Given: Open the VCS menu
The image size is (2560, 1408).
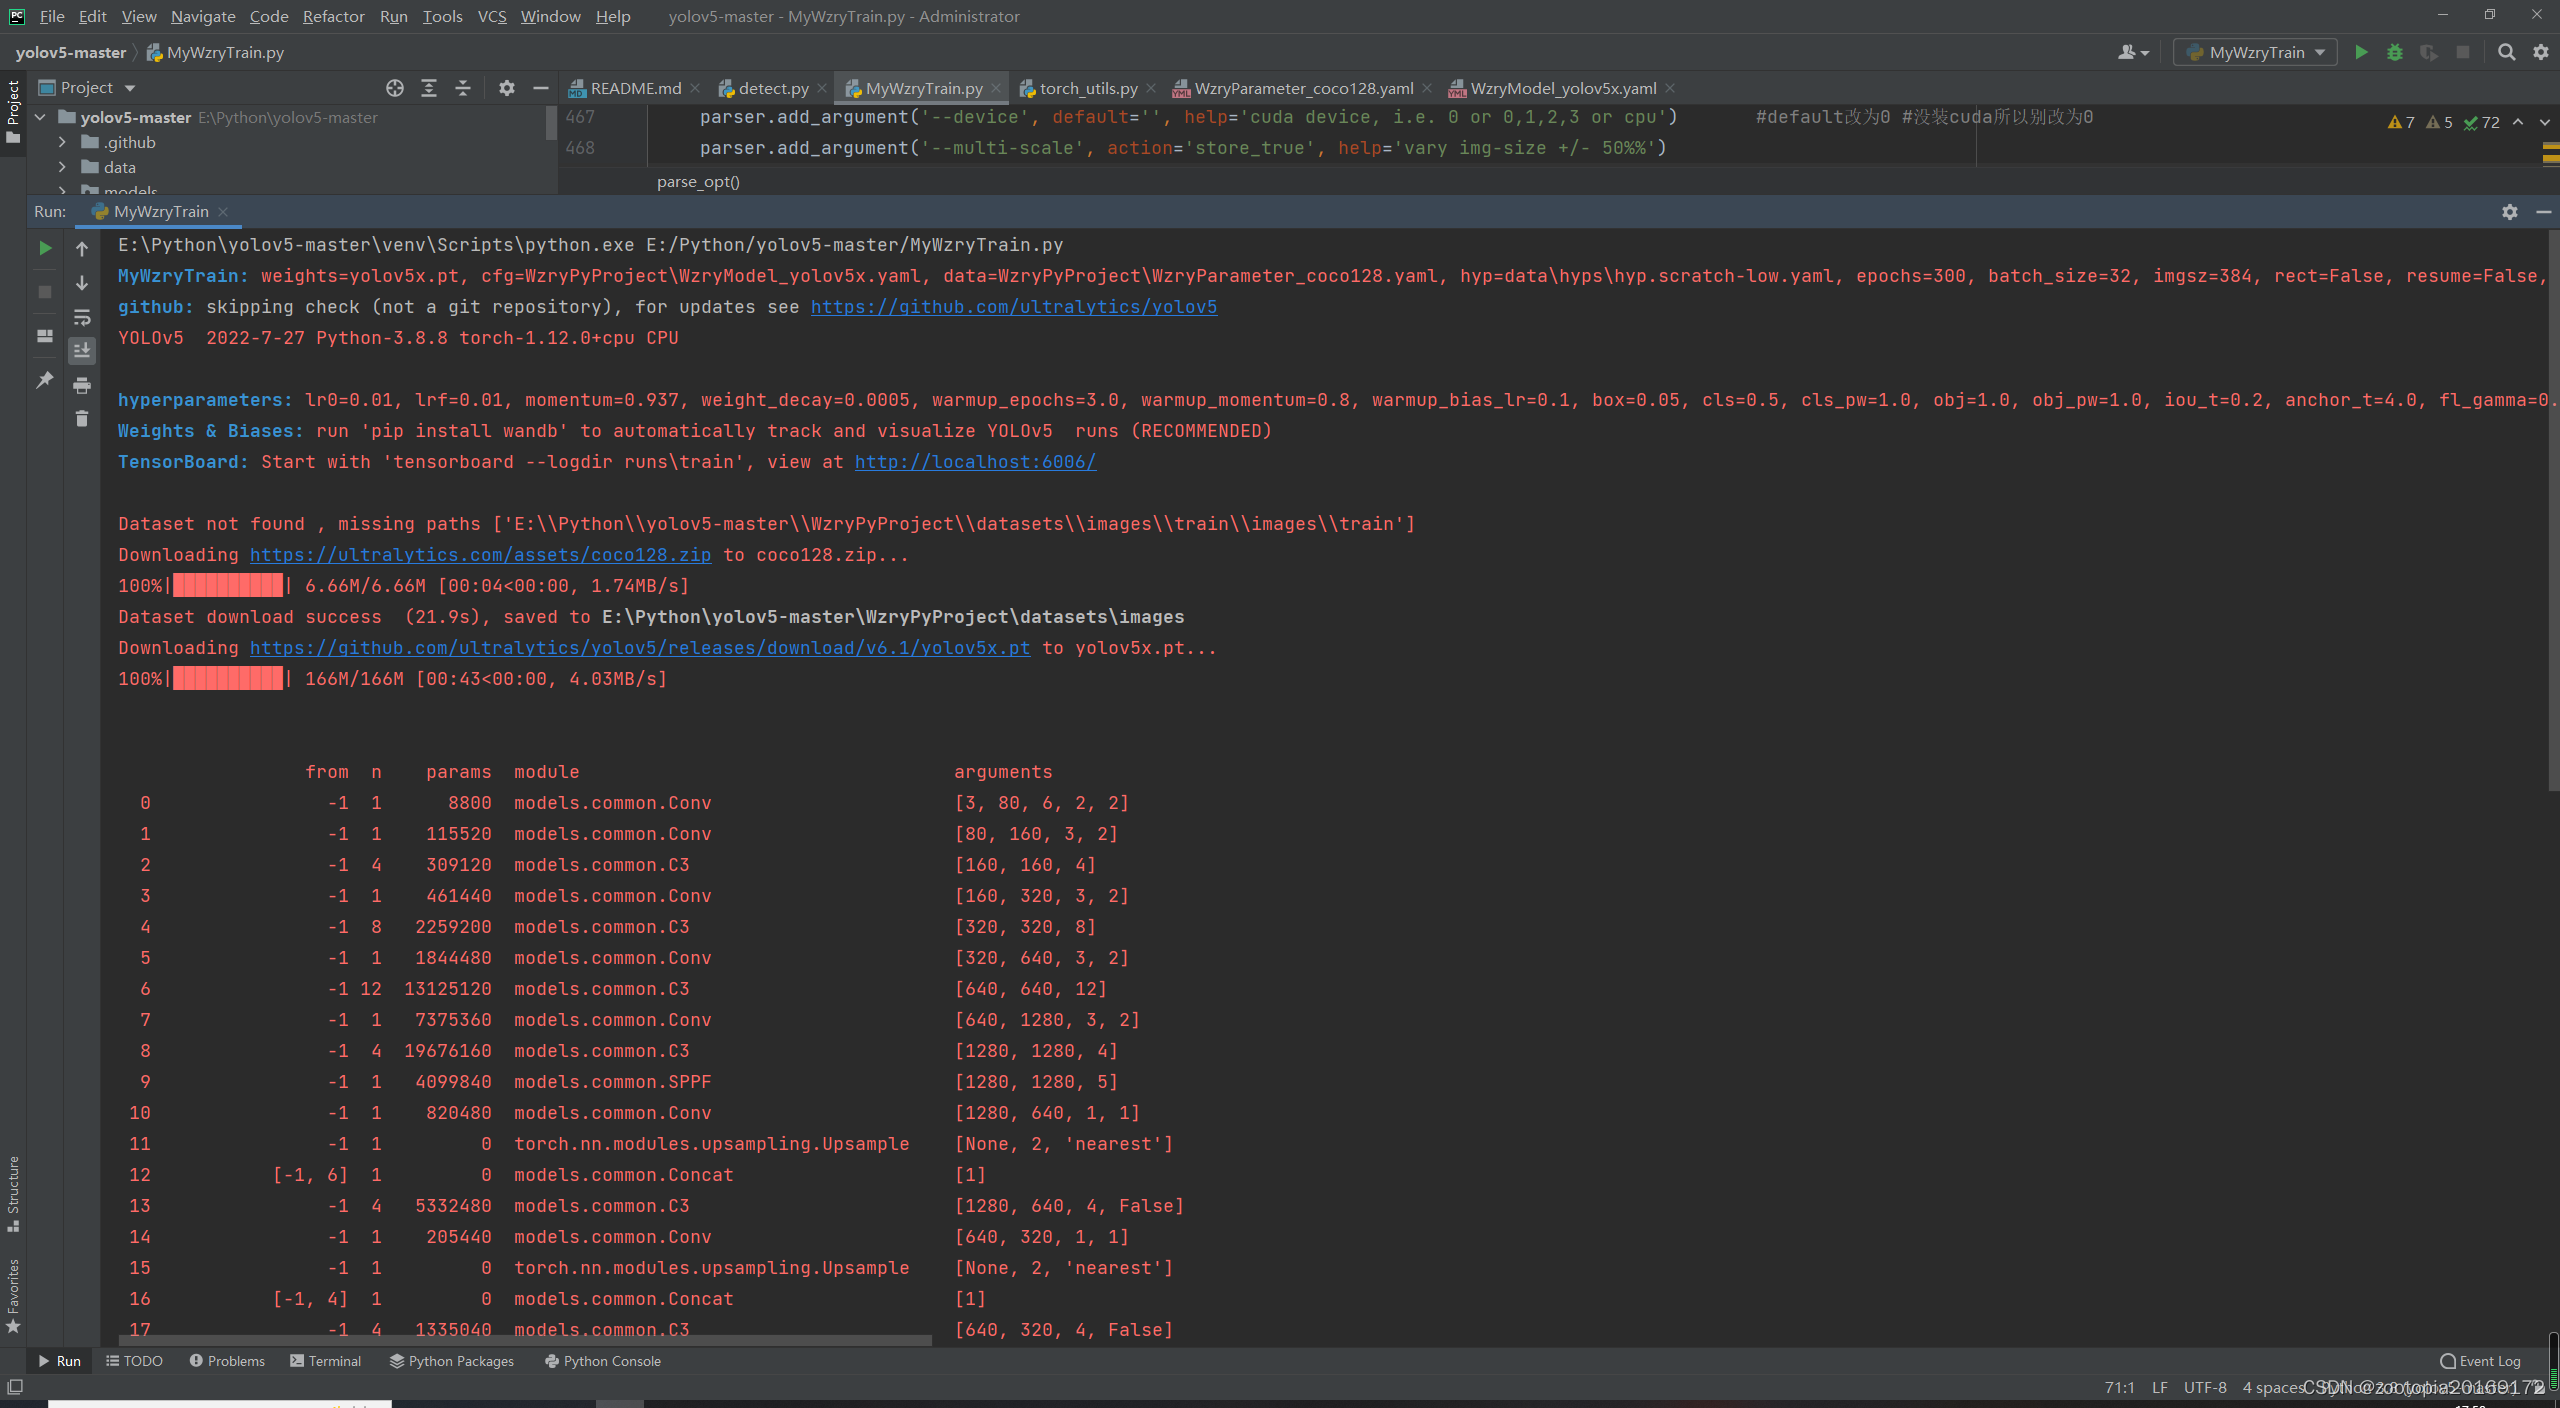Looking at the screenshot, I should pyautogui.click(x=492, y=16).
